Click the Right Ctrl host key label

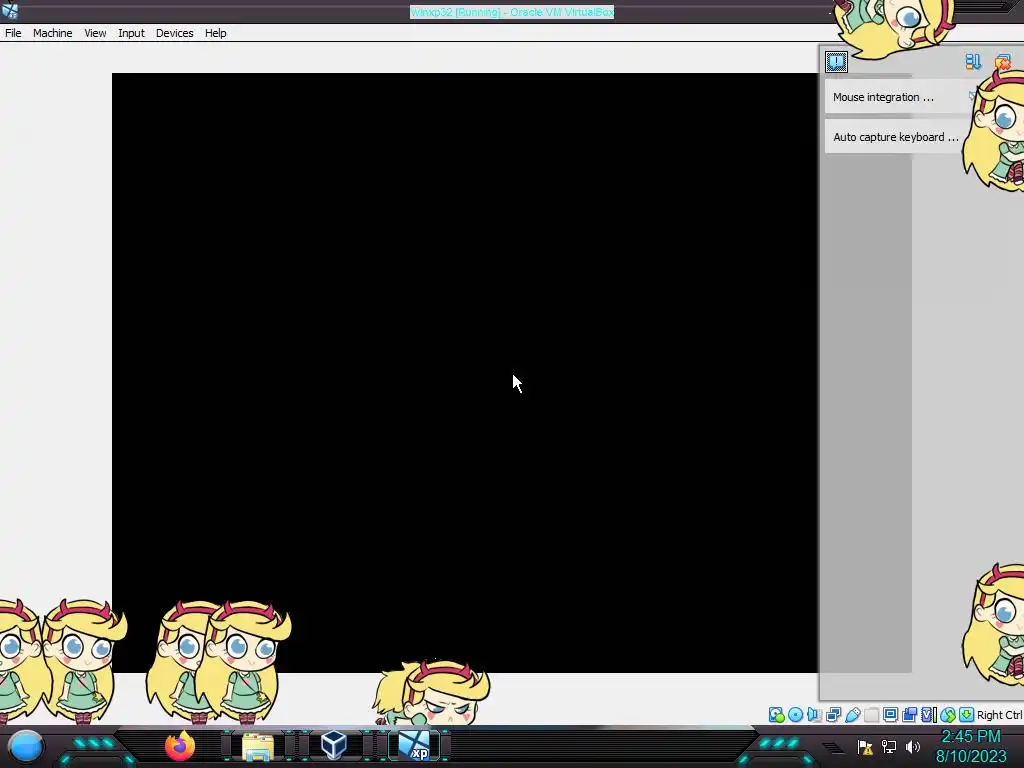(999, 715)
